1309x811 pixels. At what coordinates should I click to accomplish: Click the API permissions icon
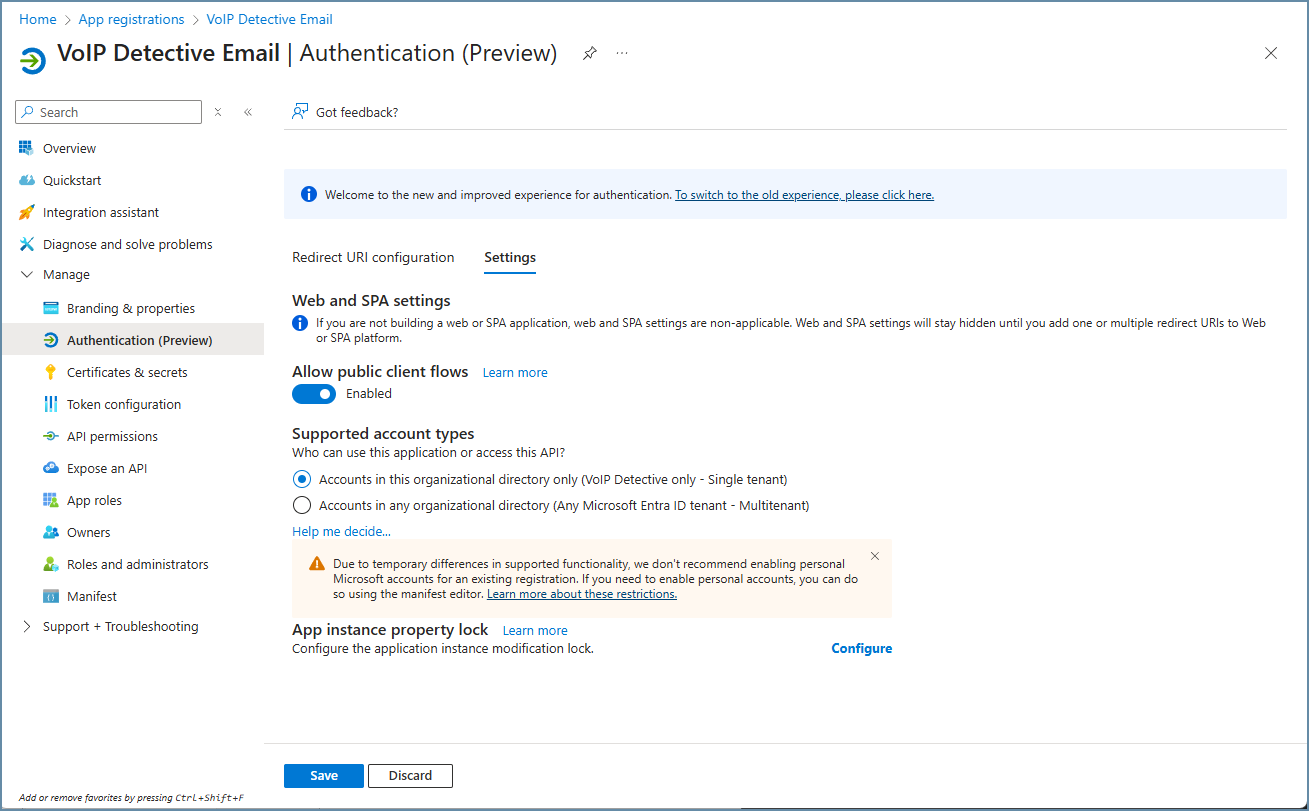(51, 436)
